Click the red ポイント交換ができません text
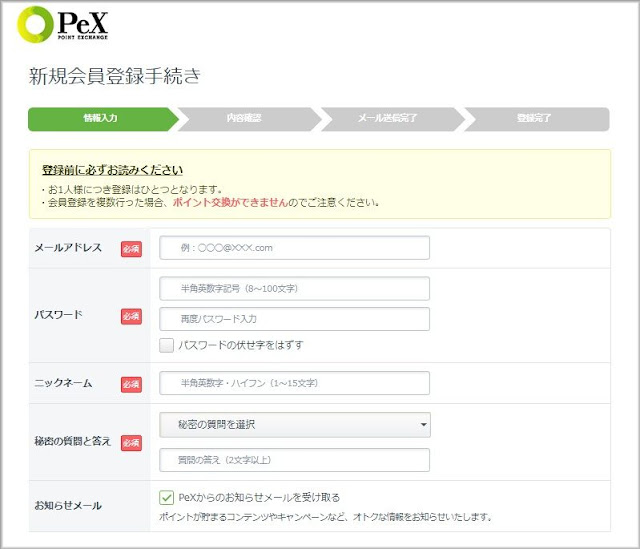The image size is (640, 549). point(230,202)
